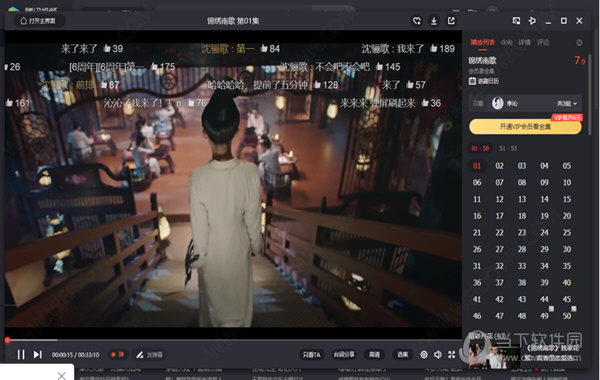The width and height of the screenshot is (600, 380).
Task: Expand the dropdown in the only-watch row
Action: coord(567,104)
